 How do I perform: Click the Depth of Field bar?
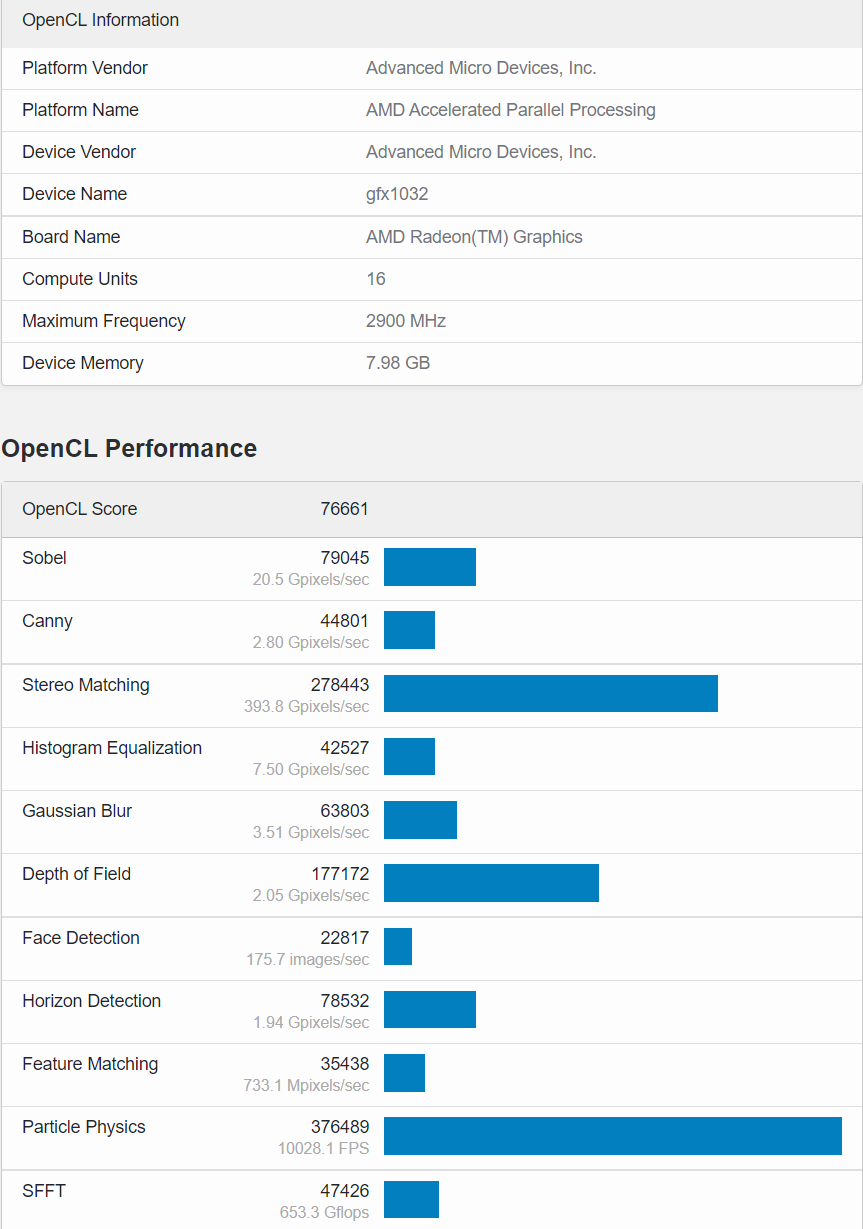(491, 883)
